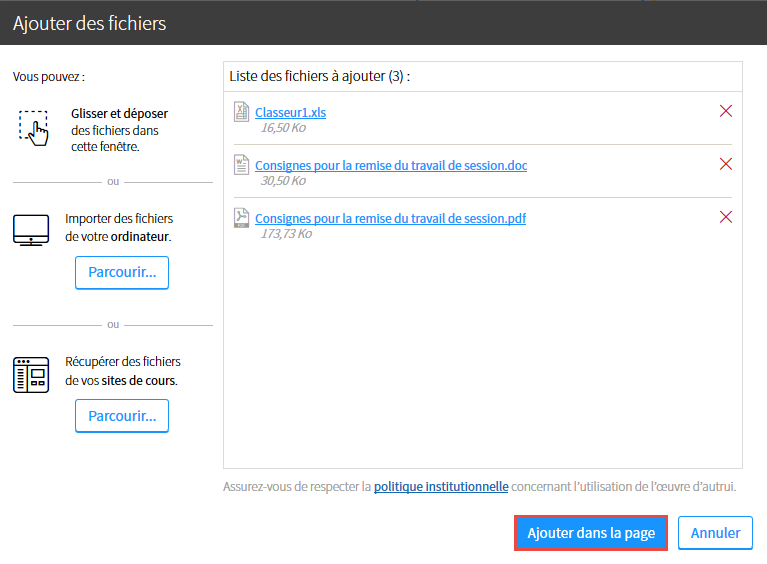Delete the .pdf file using its red X
The width and height of the screenshot is (767, 564).
click(x=725, y=217)
